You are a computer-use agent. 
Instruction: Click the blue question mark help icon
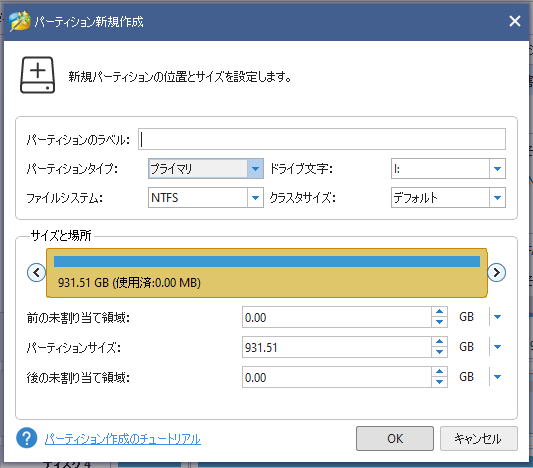(x=27, y=438)
